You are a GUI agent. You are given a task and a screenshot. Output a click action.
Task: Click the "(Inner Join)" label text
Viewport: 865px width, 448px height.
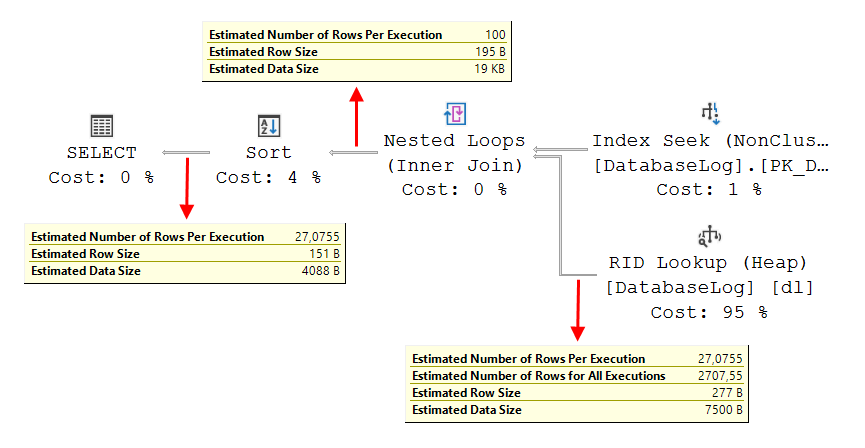coord(454,165)
